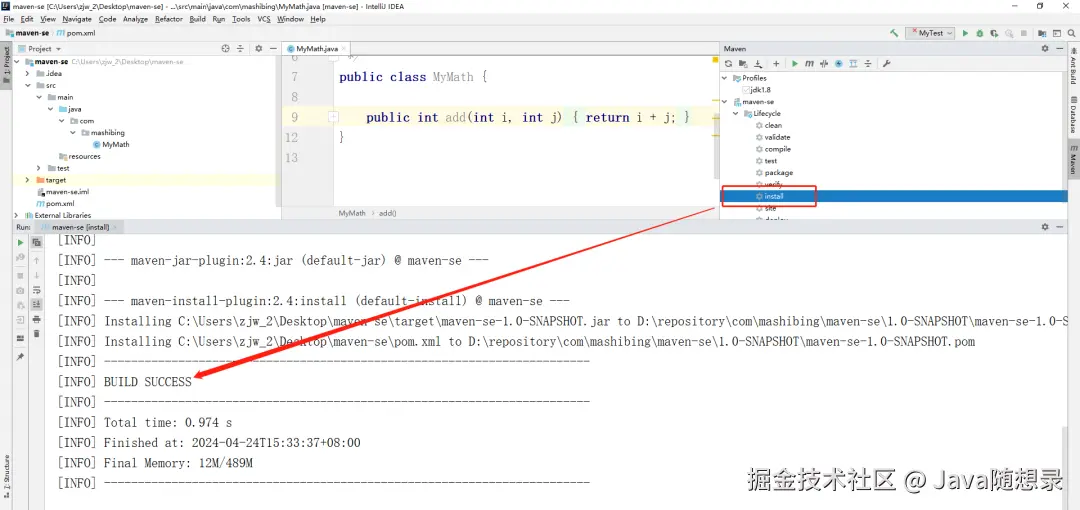Print Run console output icon
This screenshot has height=510, width=1080.
click(x=37, y=319)
